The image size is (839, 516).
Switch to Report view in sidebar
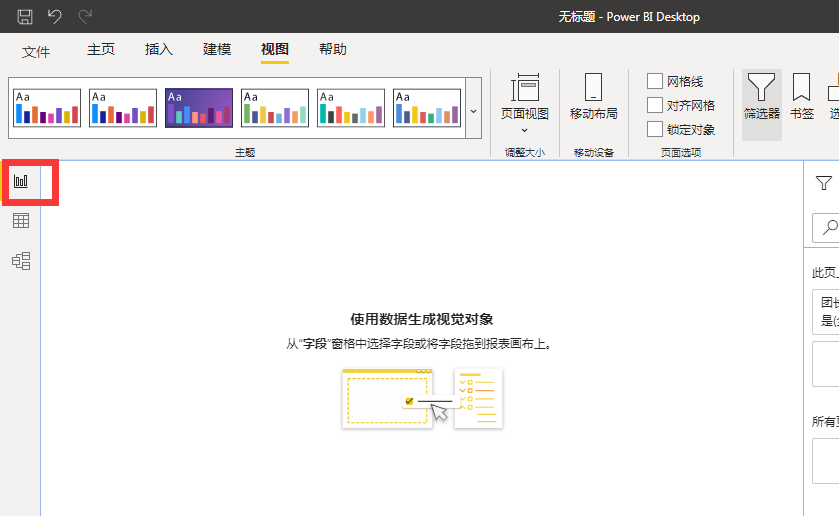pos(21,181)
